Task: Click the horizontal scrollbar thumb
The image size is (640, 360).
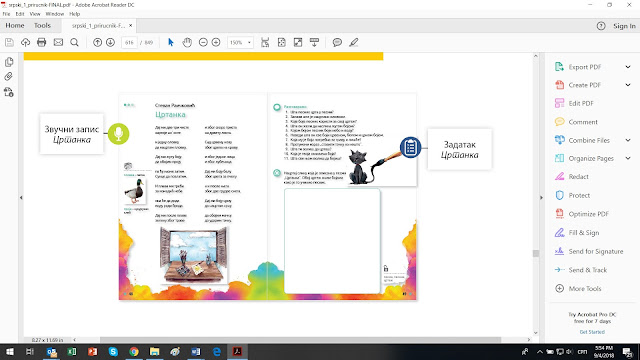Action: point(300,340)
